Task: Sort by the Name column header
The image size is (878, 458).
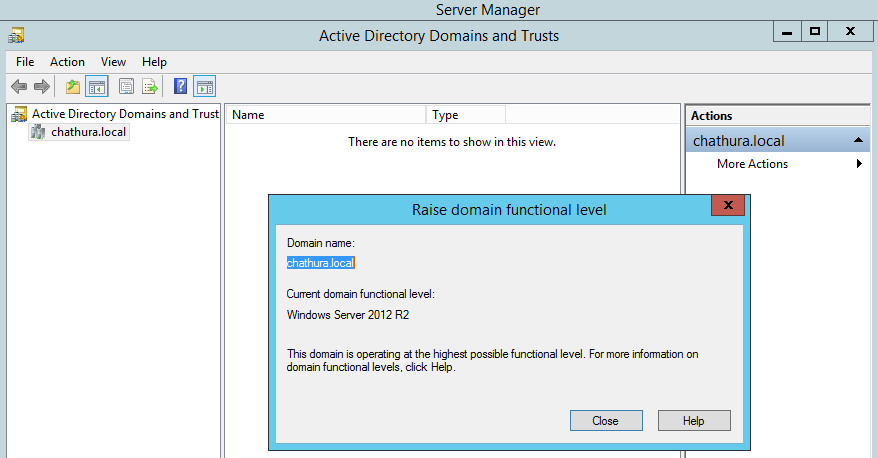Action: click(326, 115)
